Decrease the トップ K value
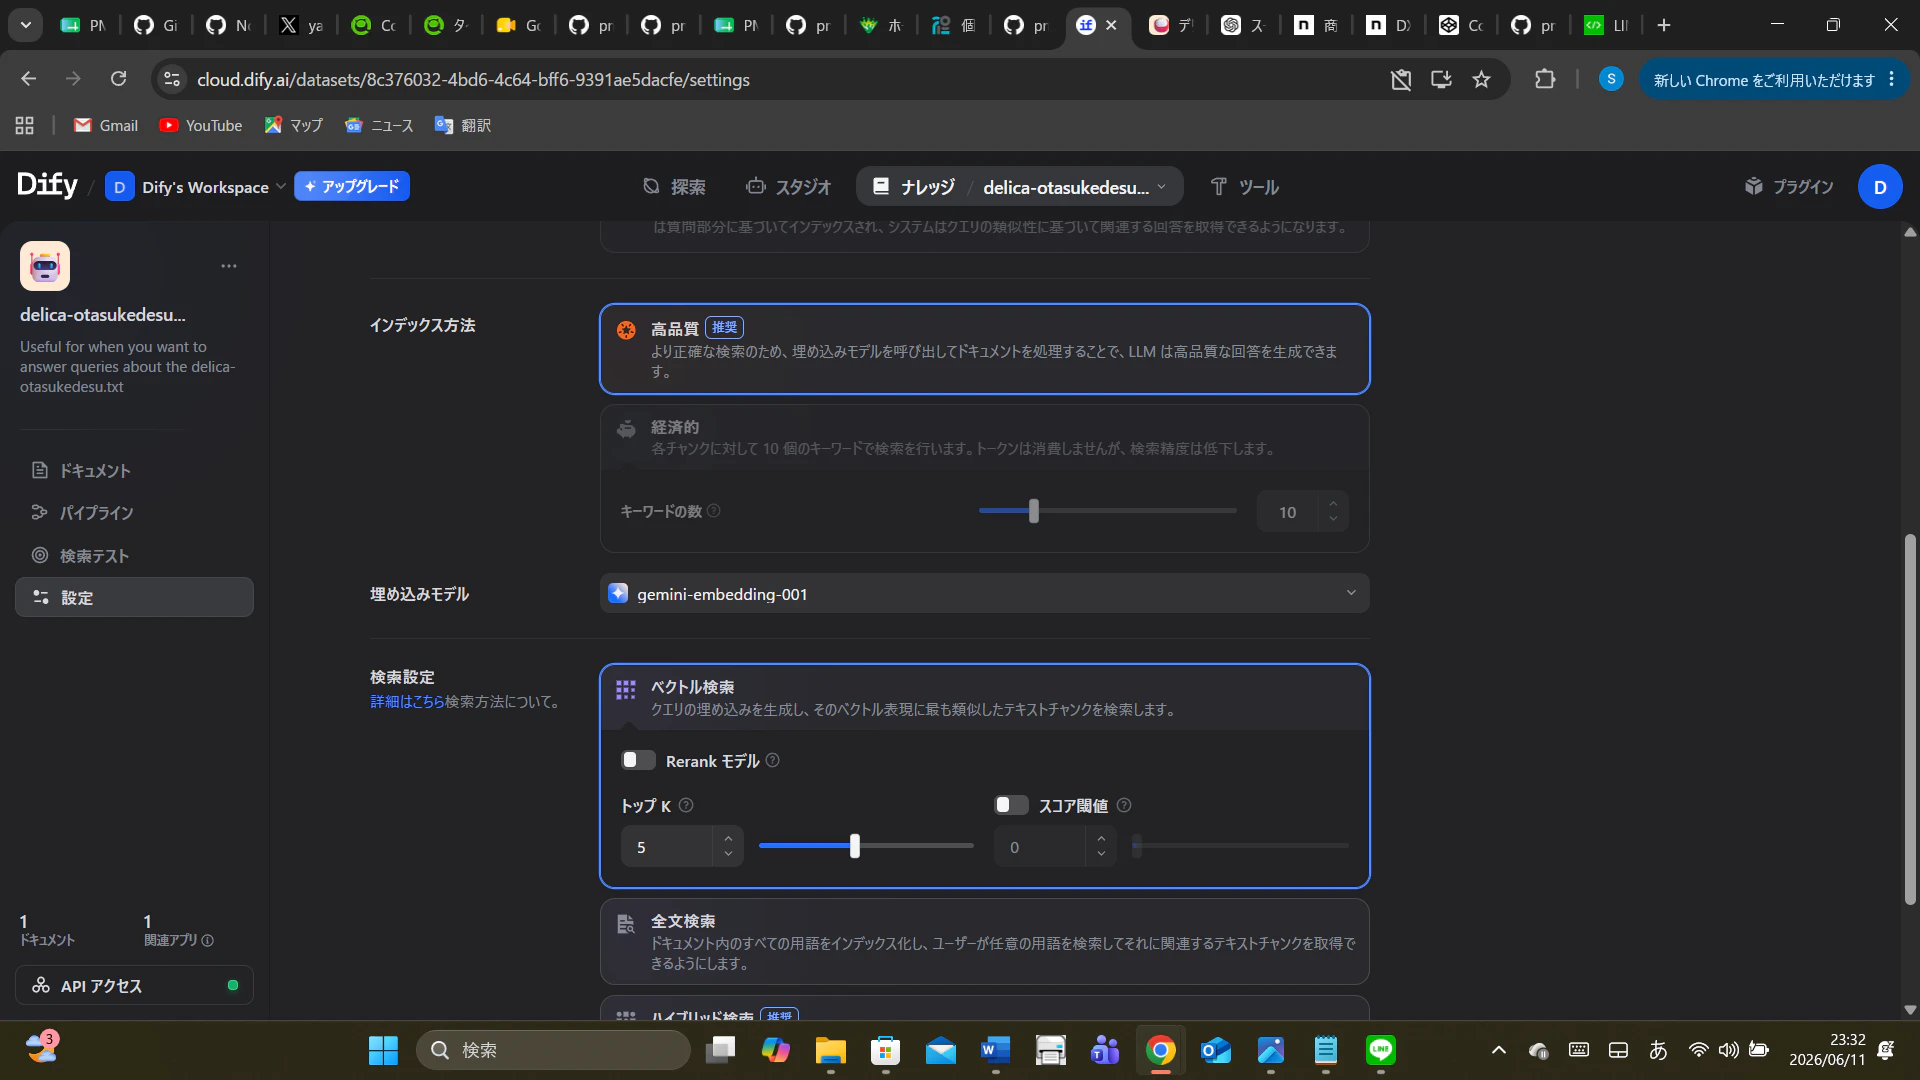This screenshot has width=1920, height=1080. [728, 855]
